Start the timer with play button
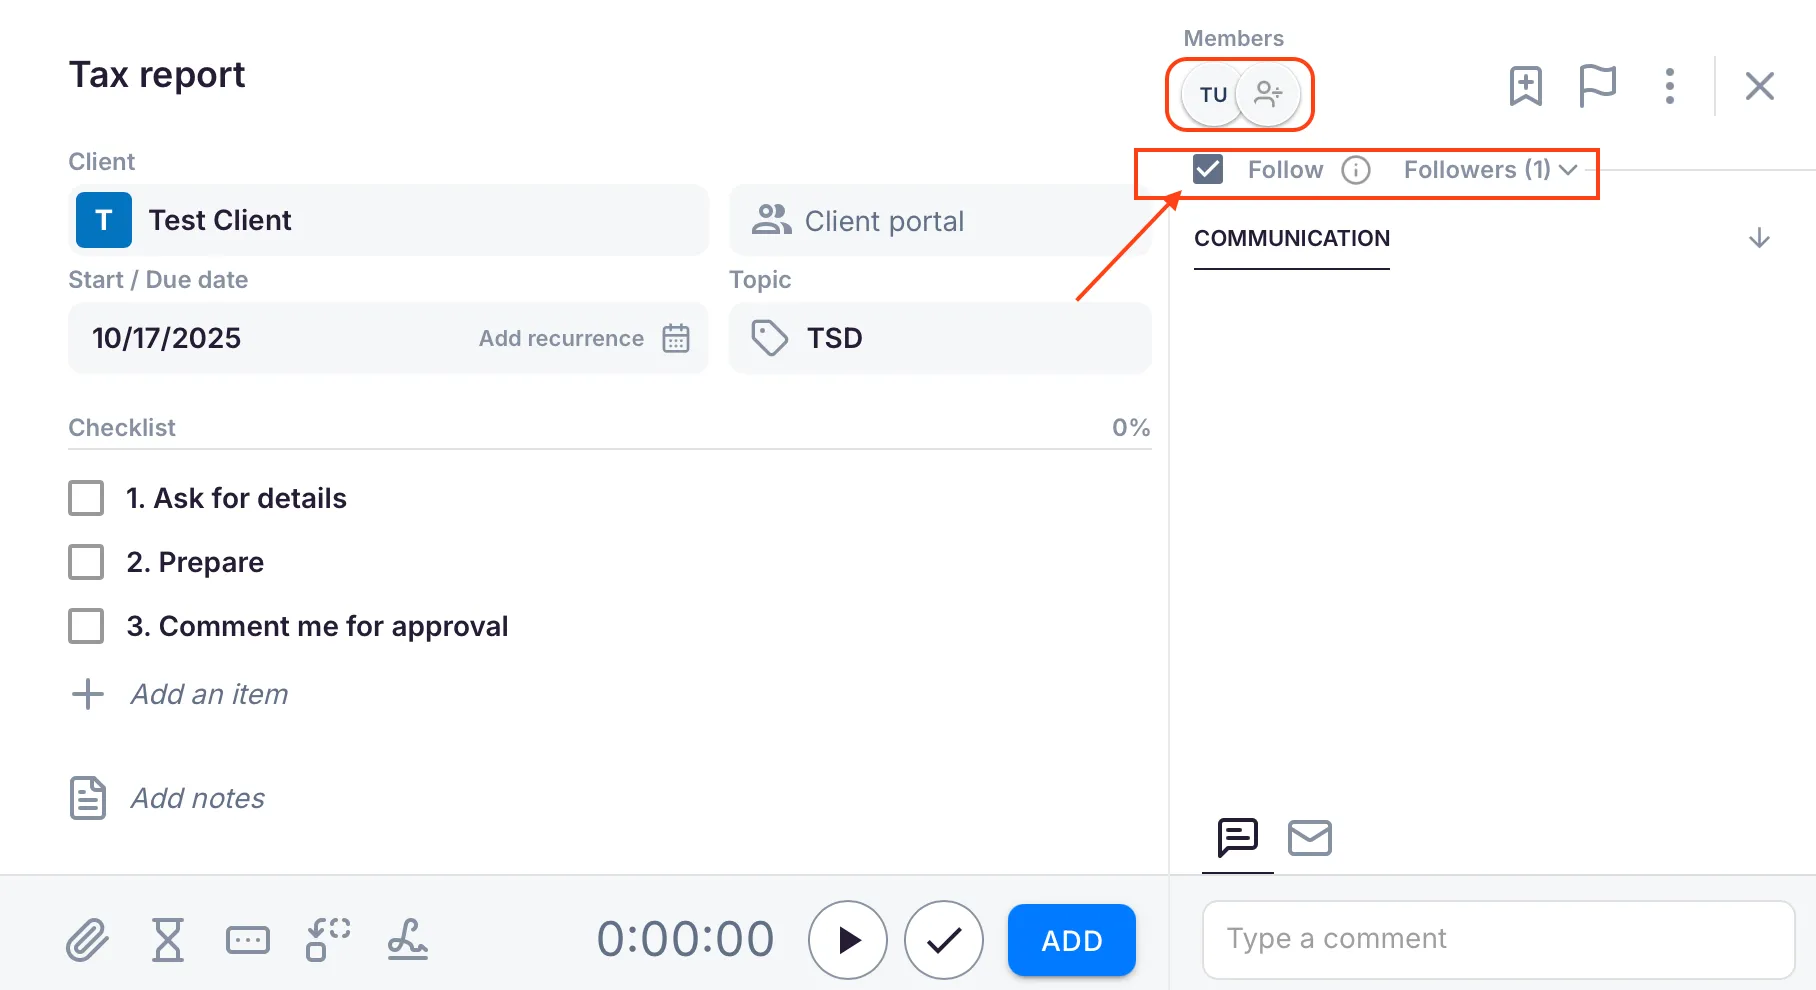This screenshot has width=1816, height=990. (x=848, y=940)
